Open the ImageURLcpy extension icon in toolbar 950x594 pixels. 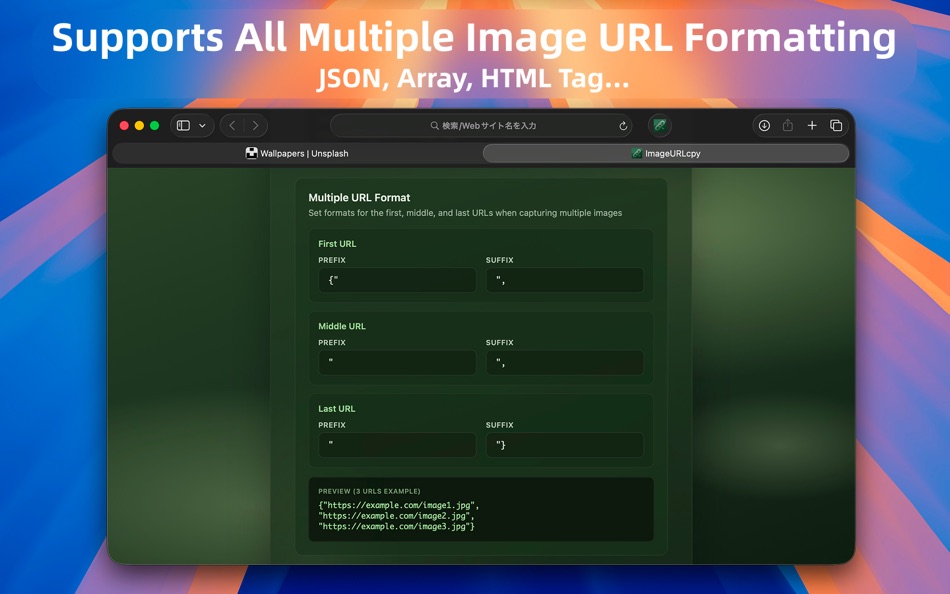(x=659, y=125)
